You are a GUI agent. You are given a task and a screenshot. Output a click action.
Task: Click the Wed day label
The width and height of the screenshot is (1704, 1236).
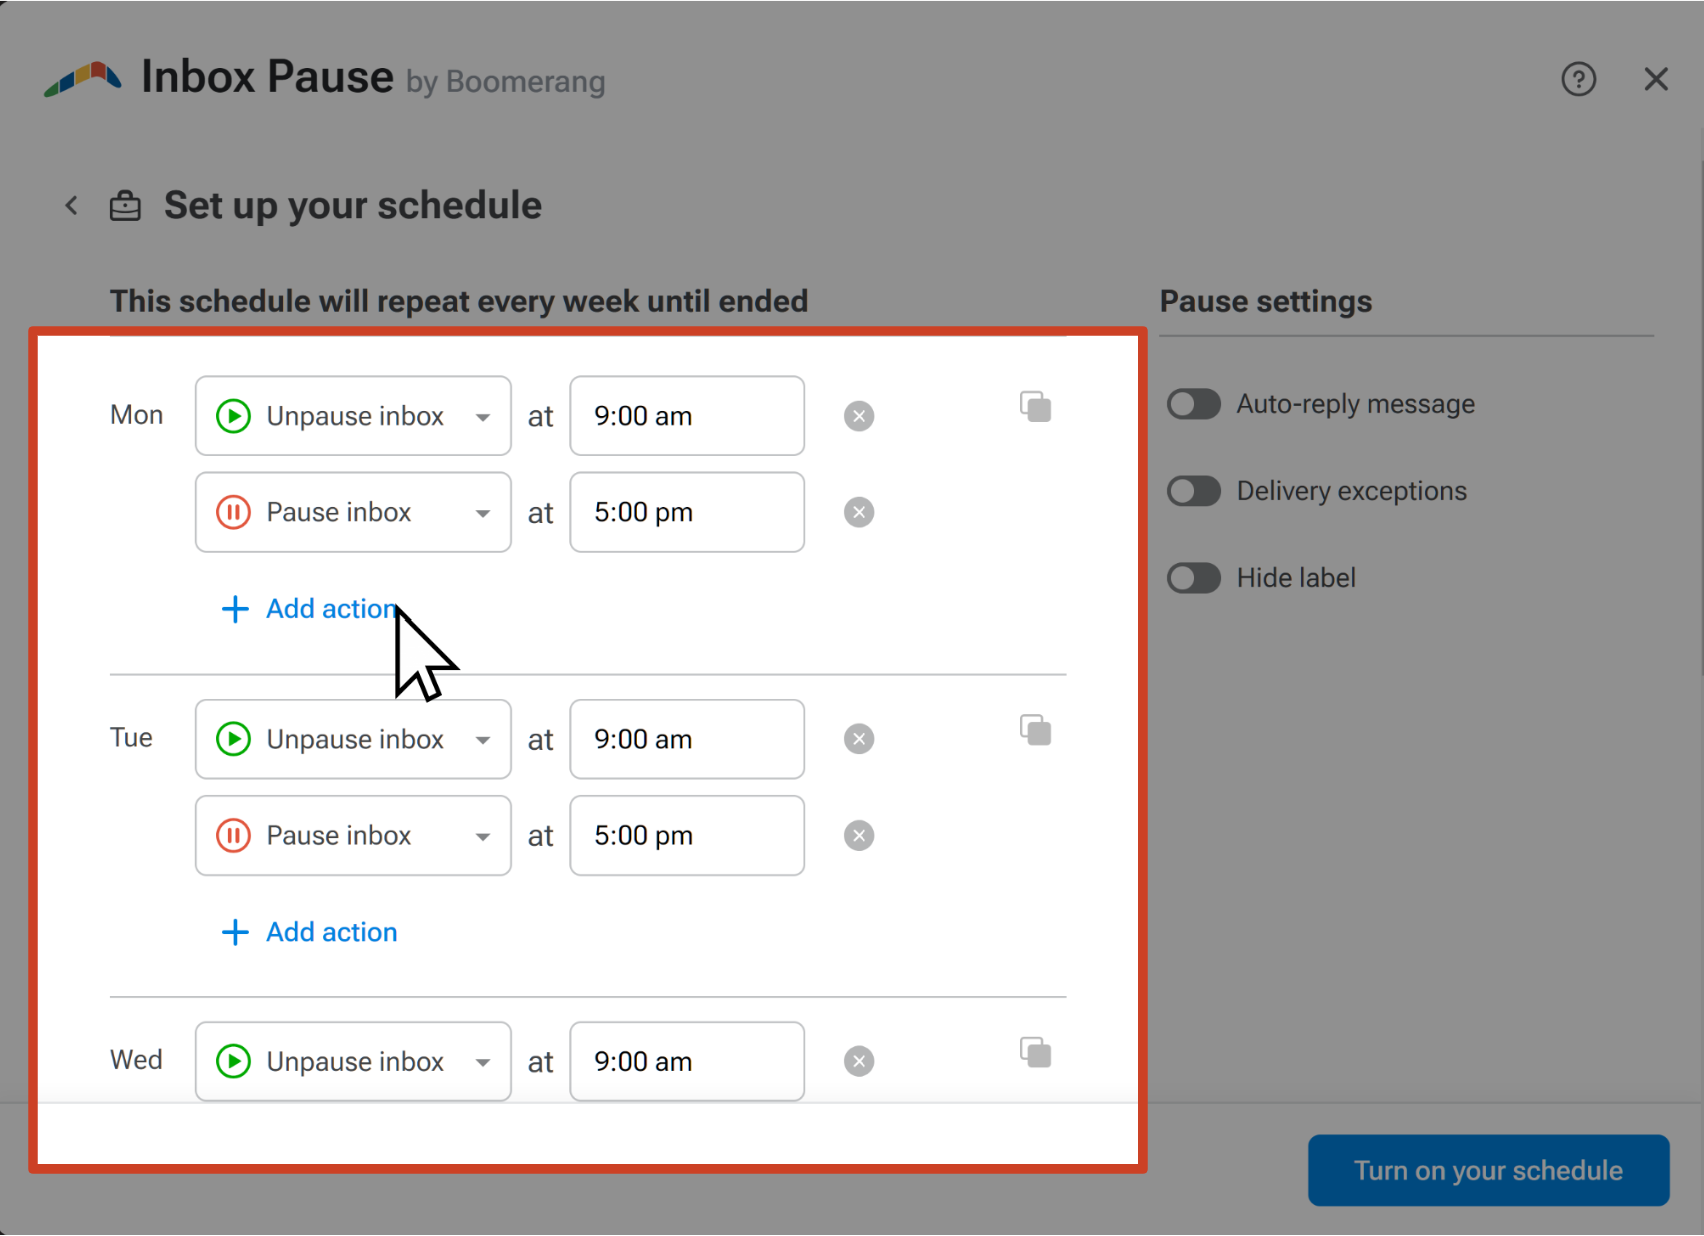[136, 1060]
